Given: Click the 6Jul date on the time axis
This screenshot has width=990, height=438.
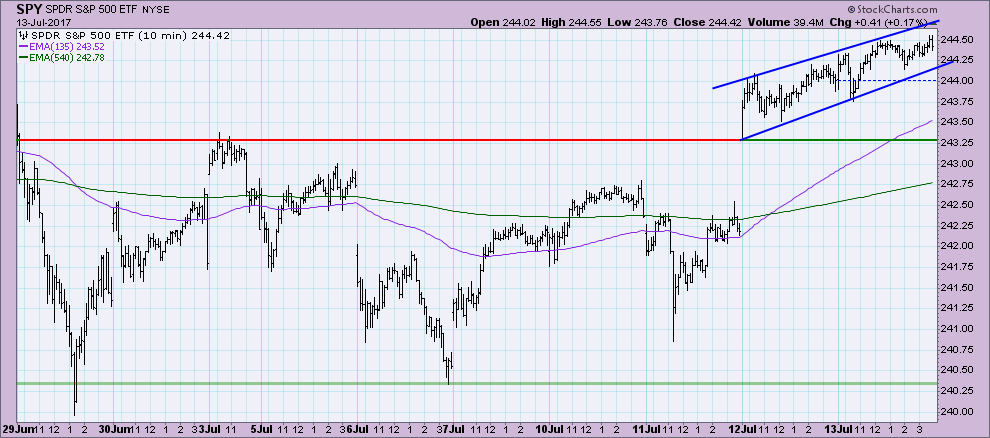Looking at the screenshot, I should coord(356,427).
